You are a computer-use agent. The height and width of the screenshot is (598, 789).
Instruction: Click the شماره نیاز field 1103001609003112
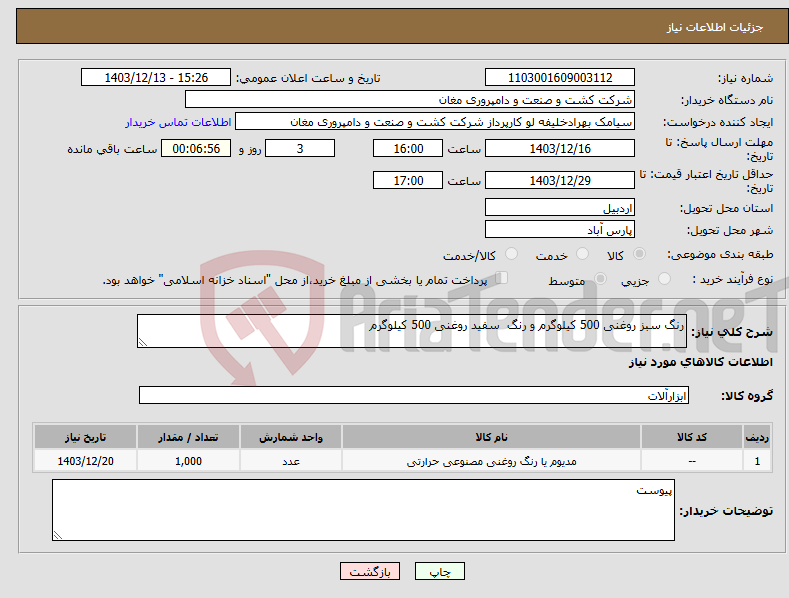[560, 78]
